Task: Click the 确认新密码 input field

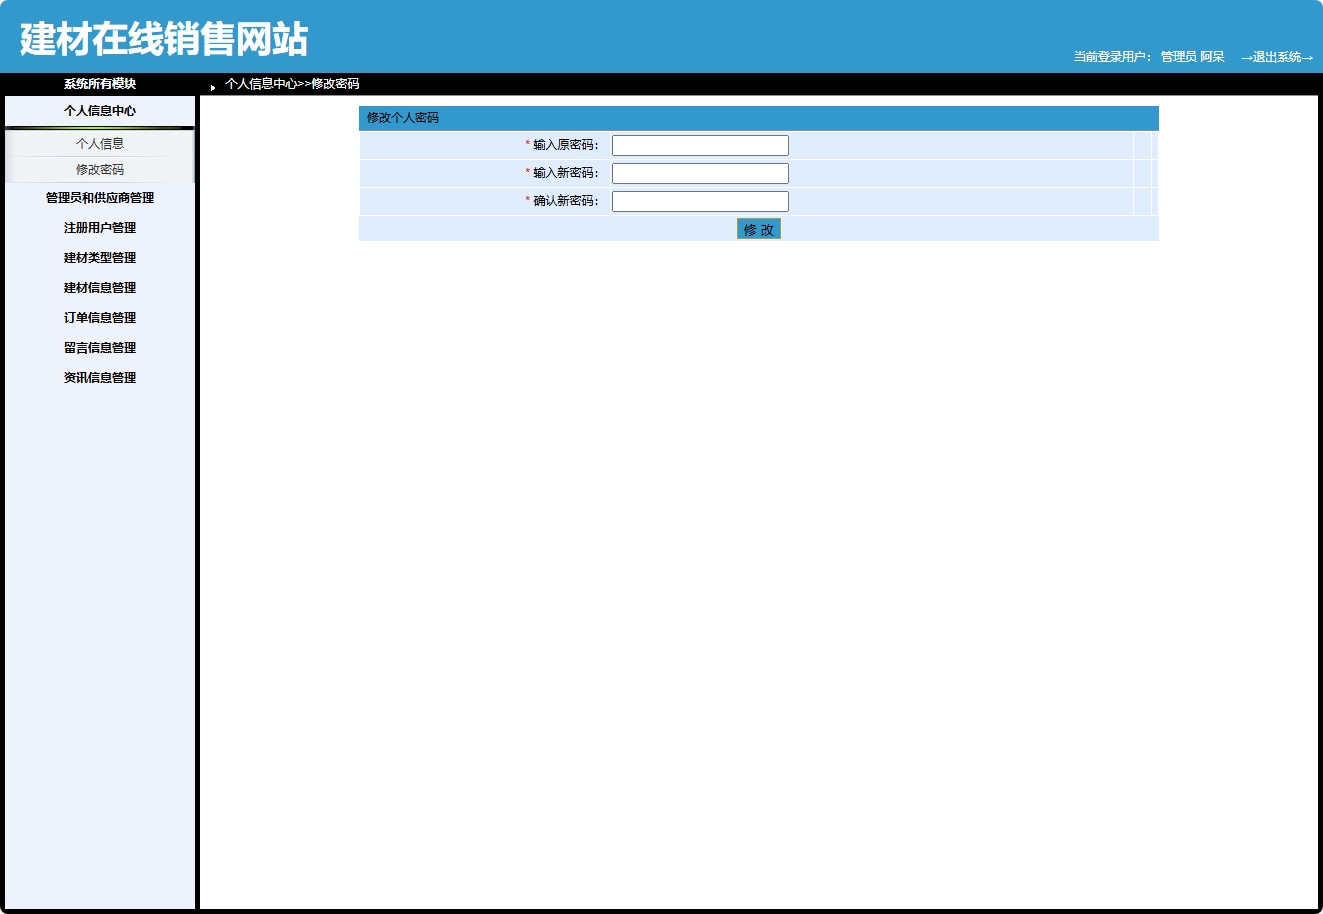Action: point(699,200)
